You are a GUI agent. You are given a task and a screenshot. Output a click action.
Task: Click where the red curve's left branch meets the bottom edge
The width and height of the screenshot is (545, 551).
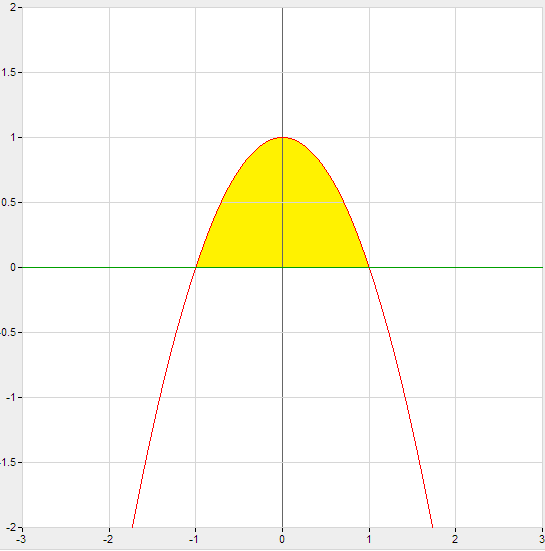[x=132, y=526]
